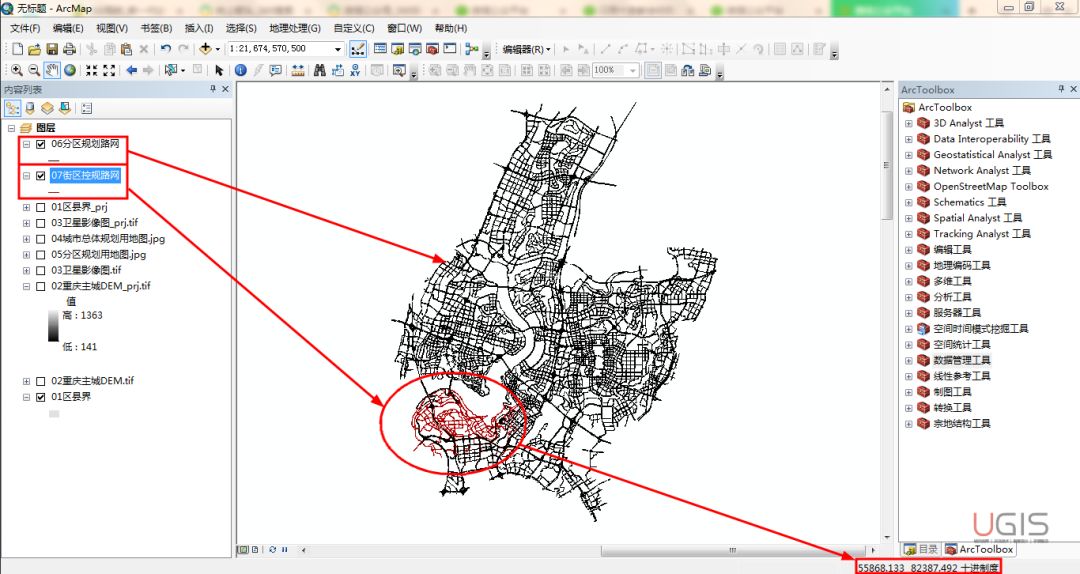Click the Add Data button icon
The image size is (1080, 574).
[207, 49]
